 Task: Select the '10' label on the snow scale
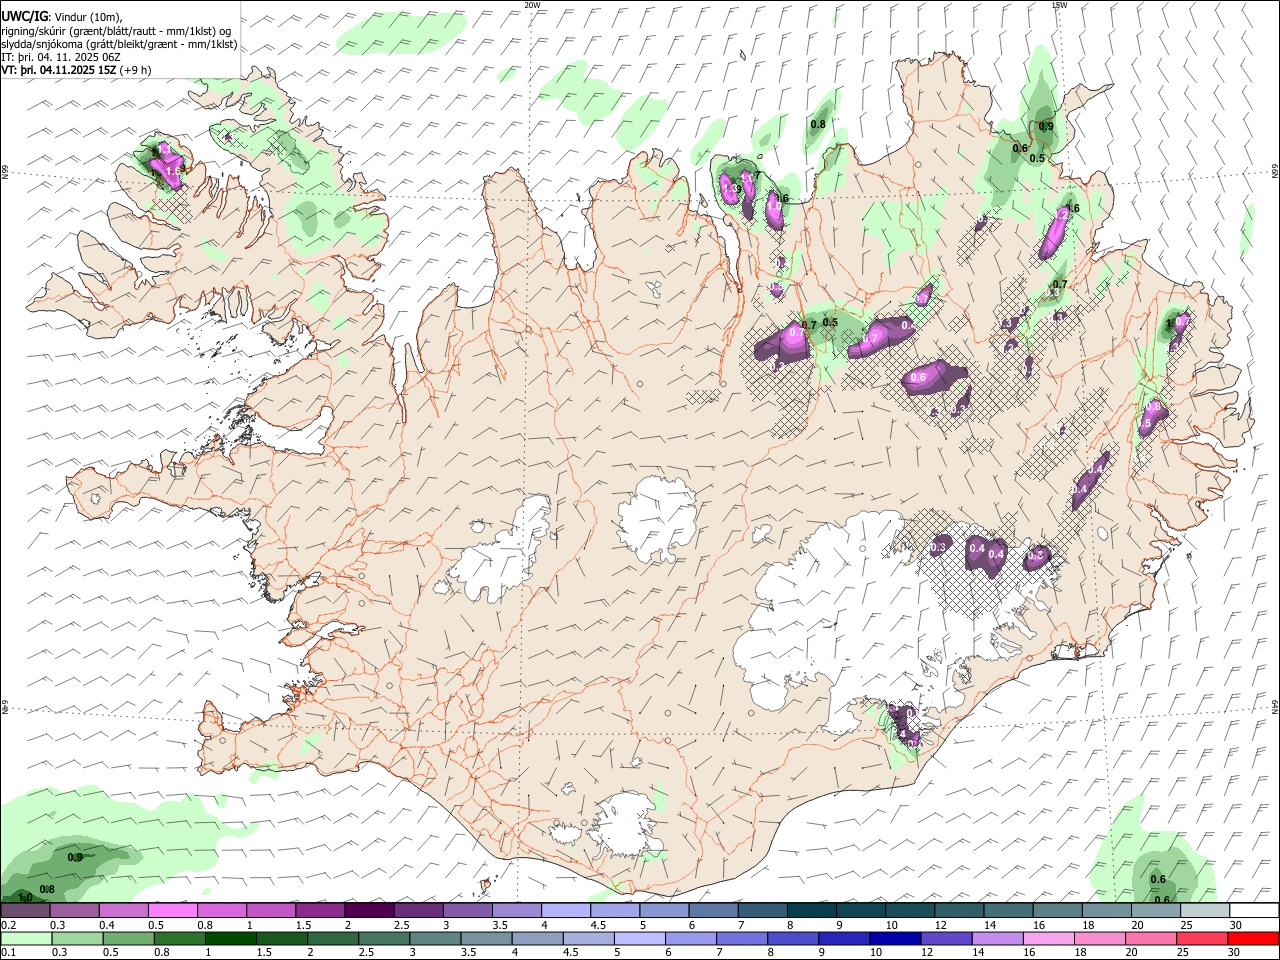pos(891,925)
